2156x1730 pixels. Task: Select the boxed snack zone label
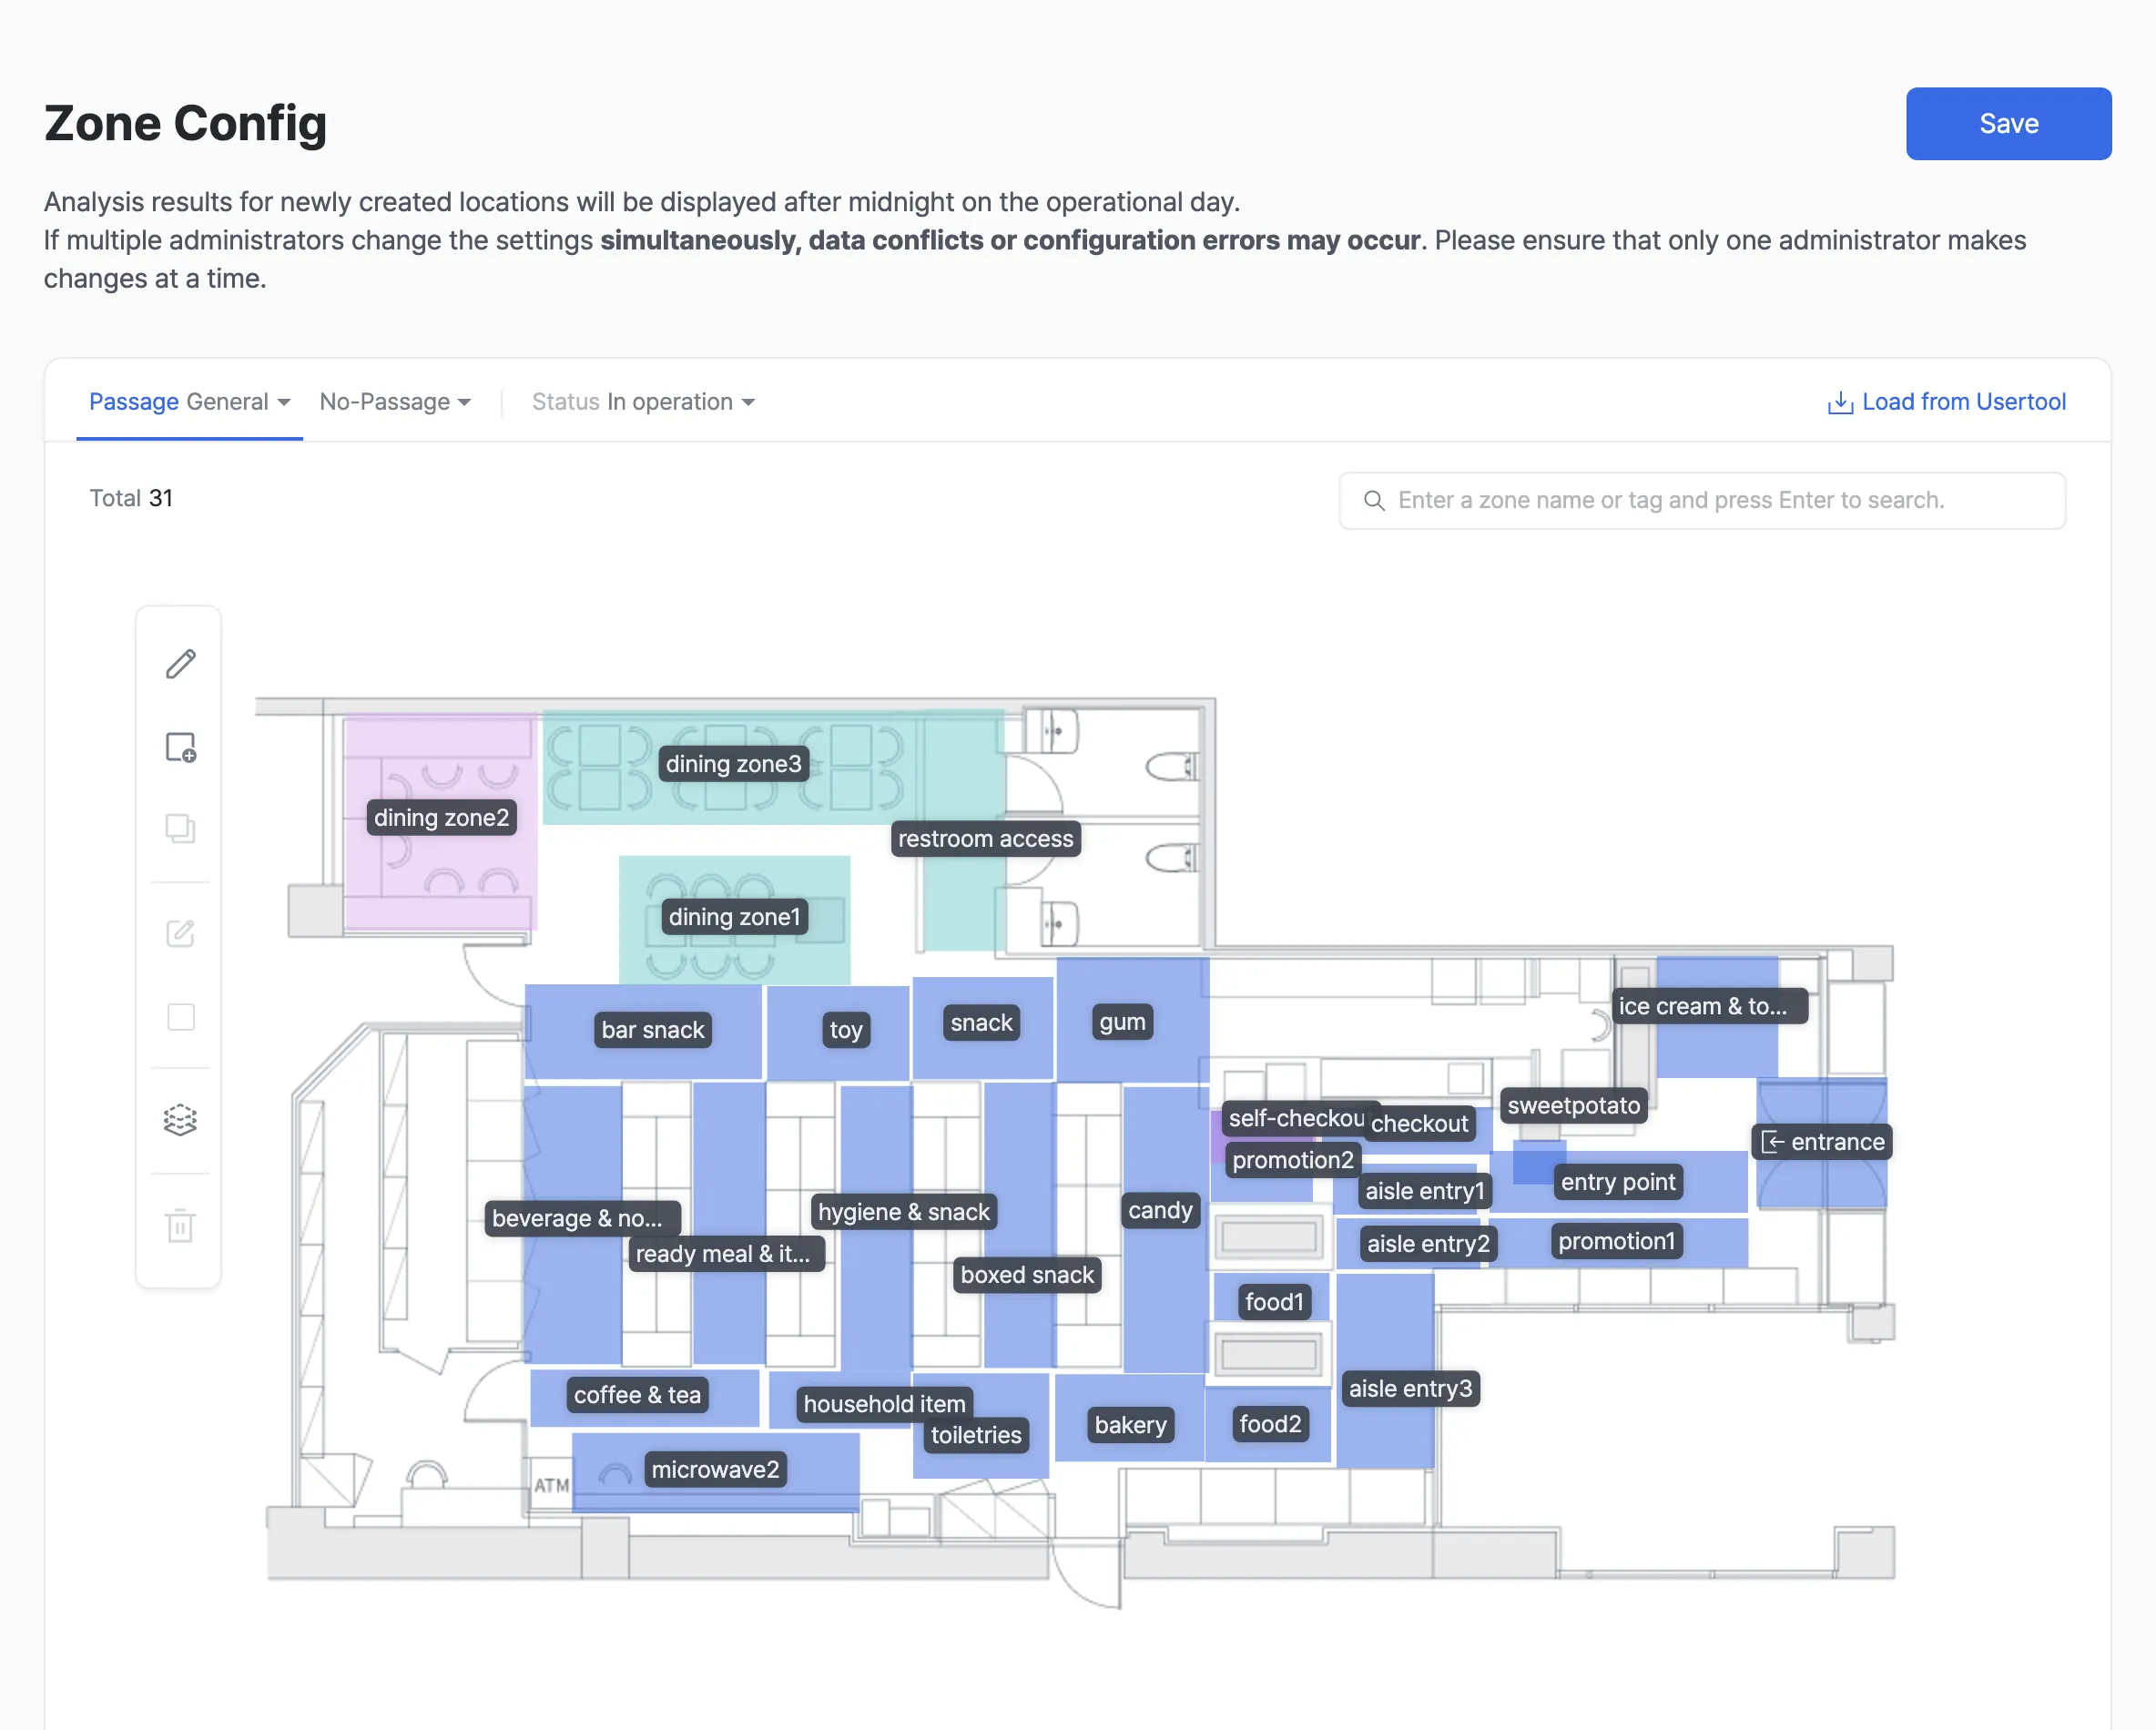[1027, 1275]
